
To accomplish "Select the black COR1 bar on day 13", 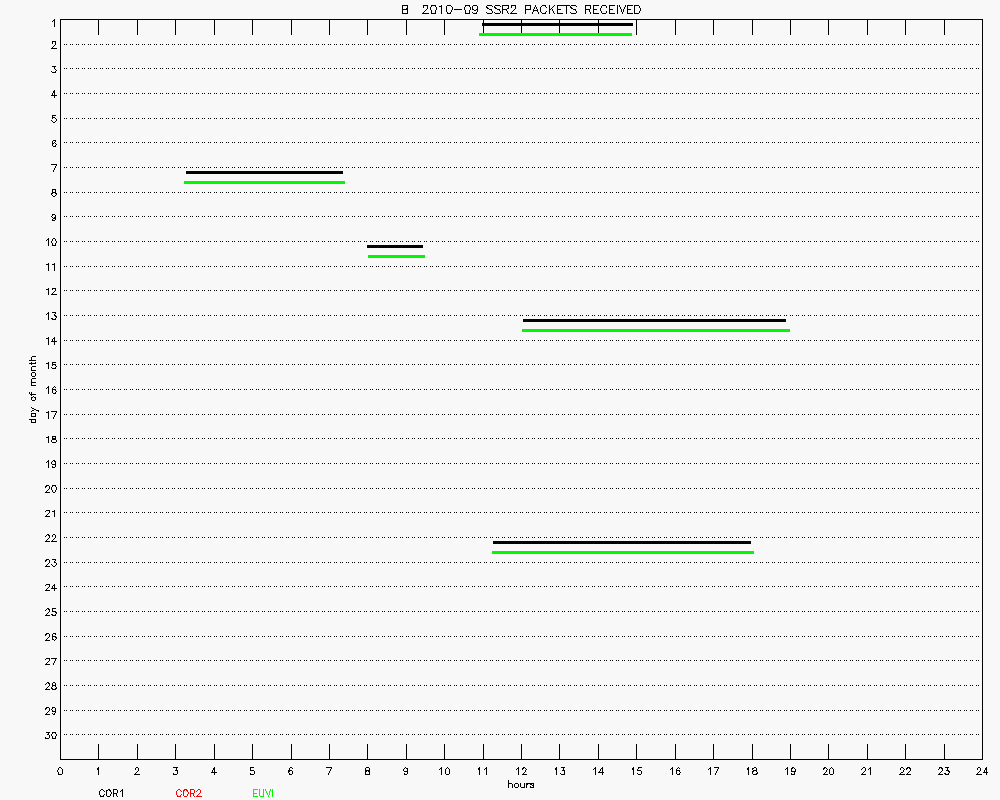I will click(654, 320).
